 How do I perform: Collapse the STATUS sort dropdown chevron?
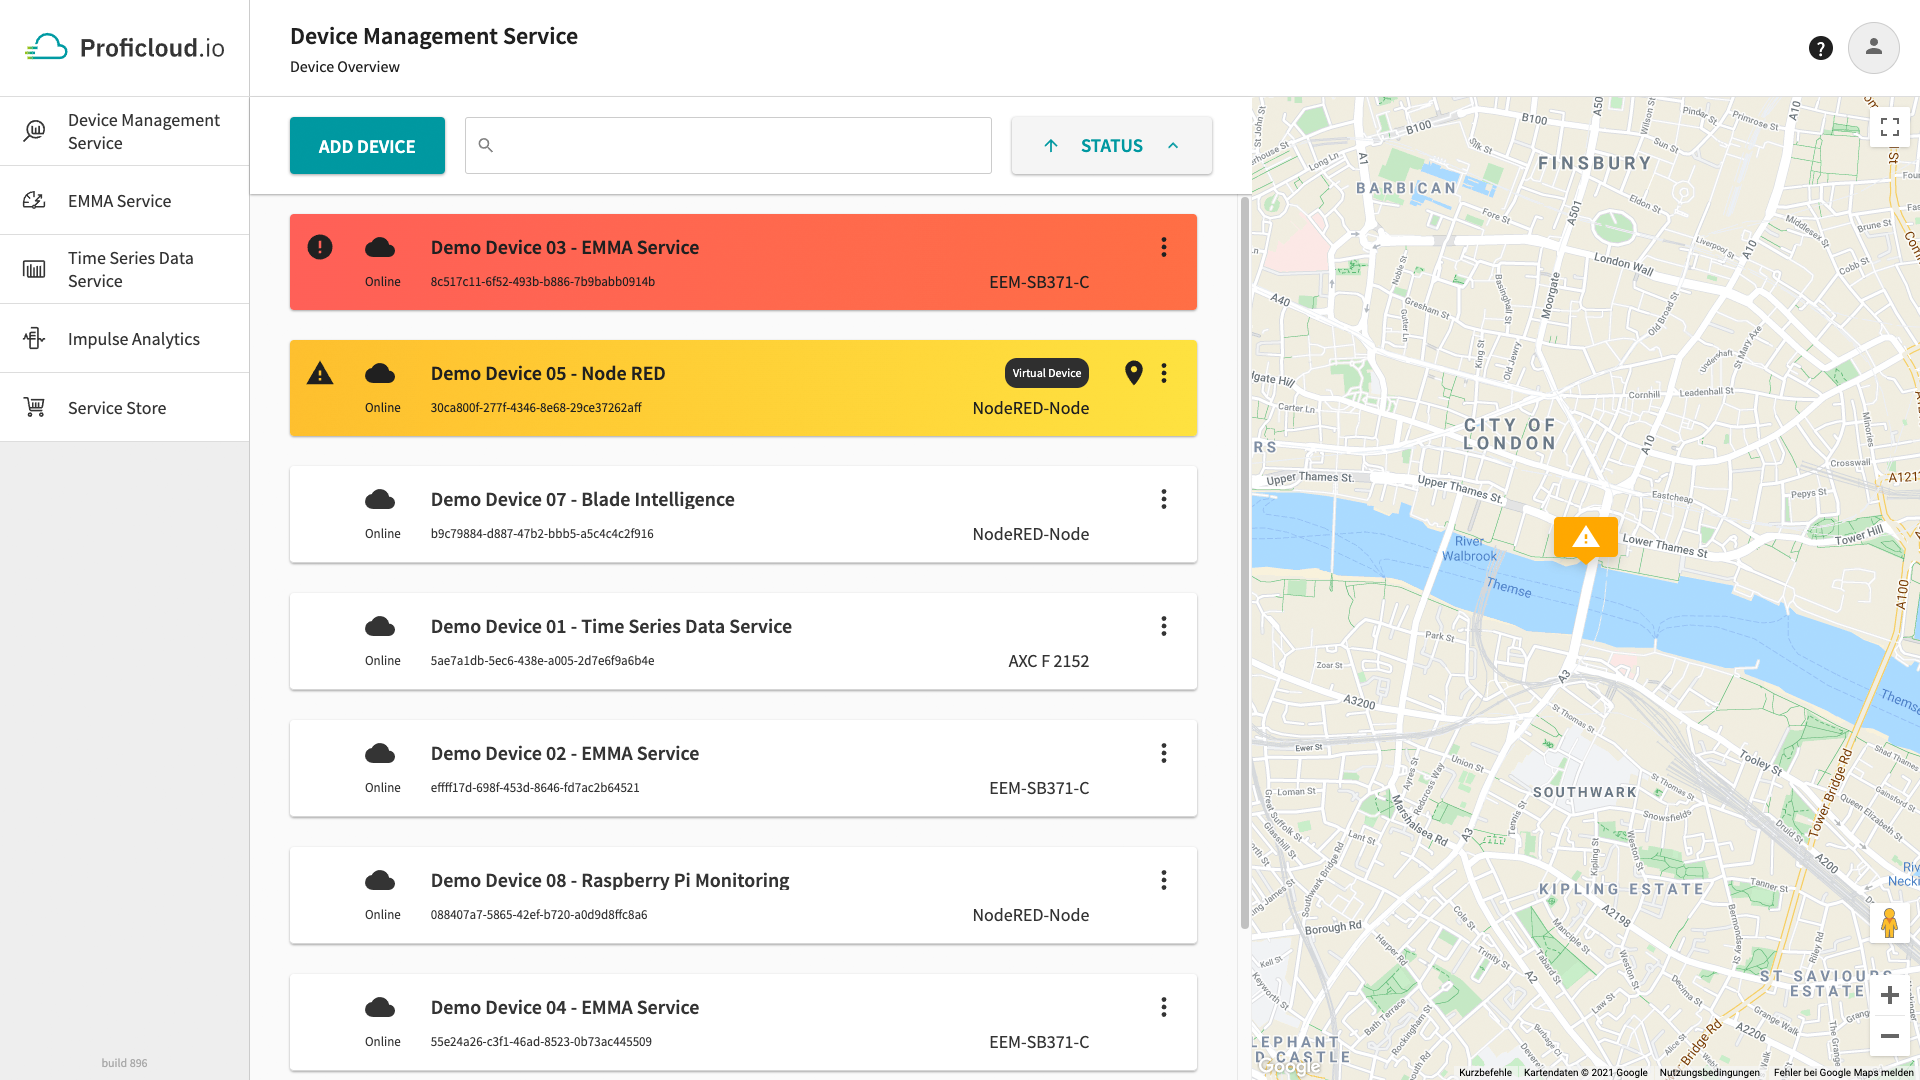tap(1173, 145)
